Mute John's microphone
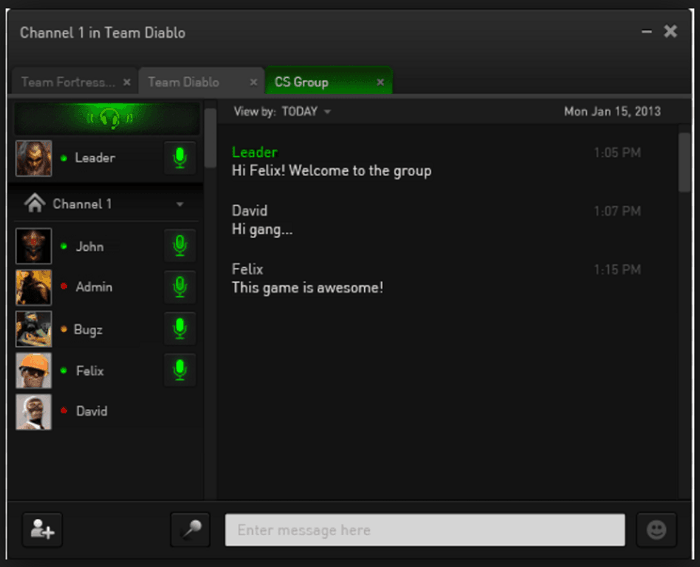This screenshot has width=700, height=567. pos(180,246)
